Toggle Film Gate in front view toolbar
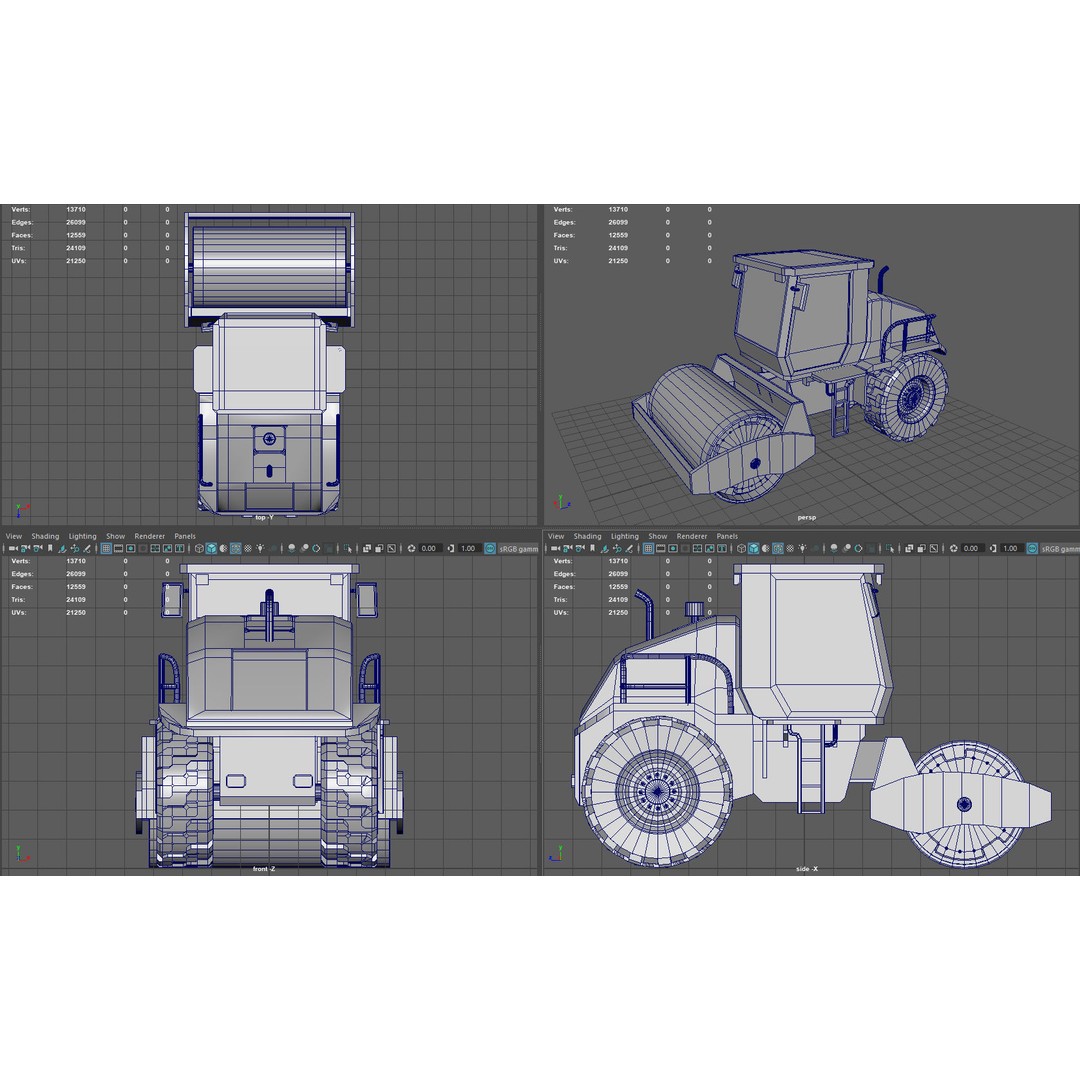This screenshot has width=1080, height=1080. (x=118, y=548)
